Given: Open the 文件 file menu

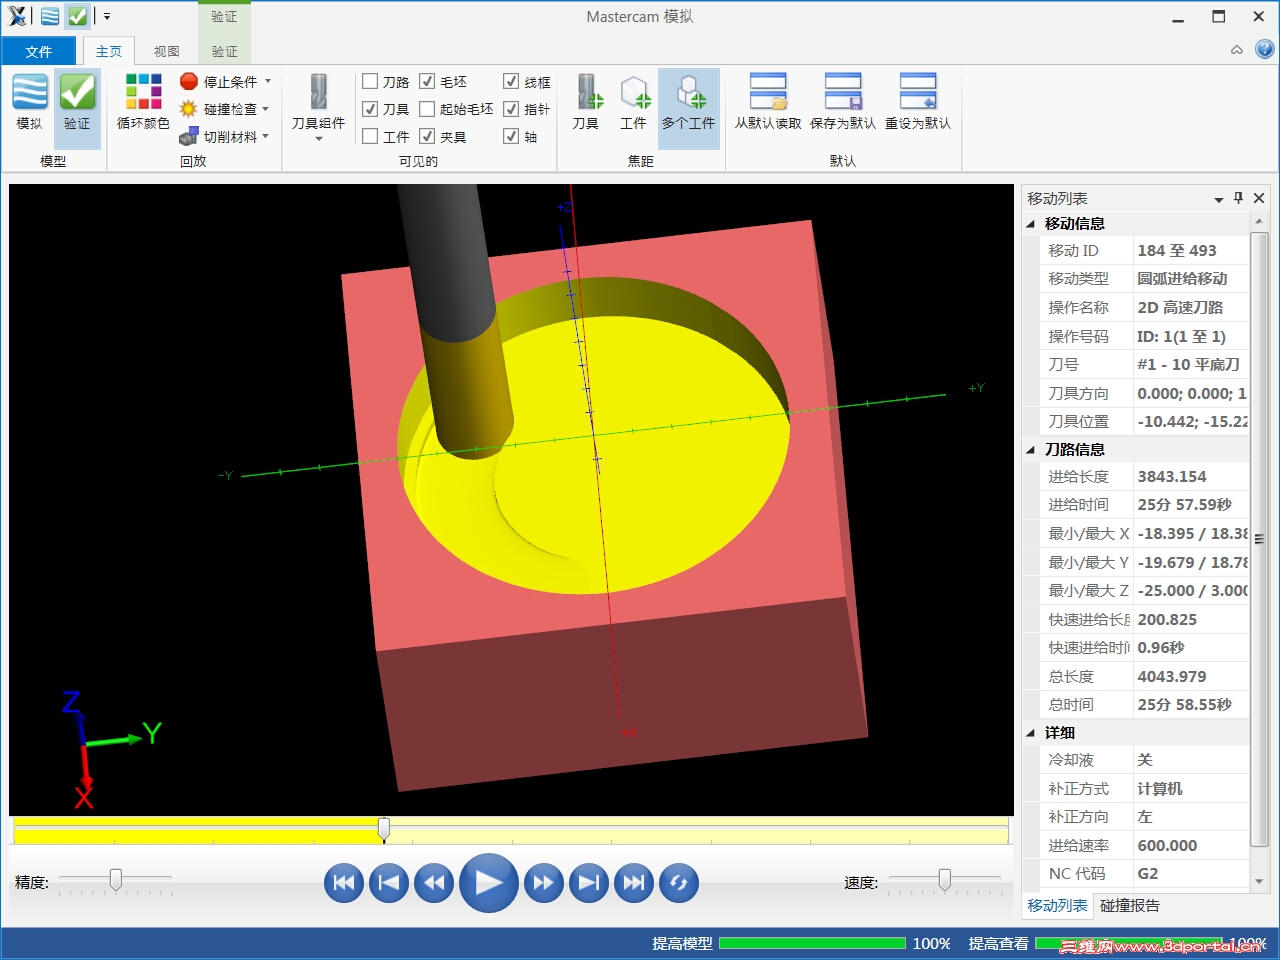Looking at the screenshot, I should tap(39, 51).
